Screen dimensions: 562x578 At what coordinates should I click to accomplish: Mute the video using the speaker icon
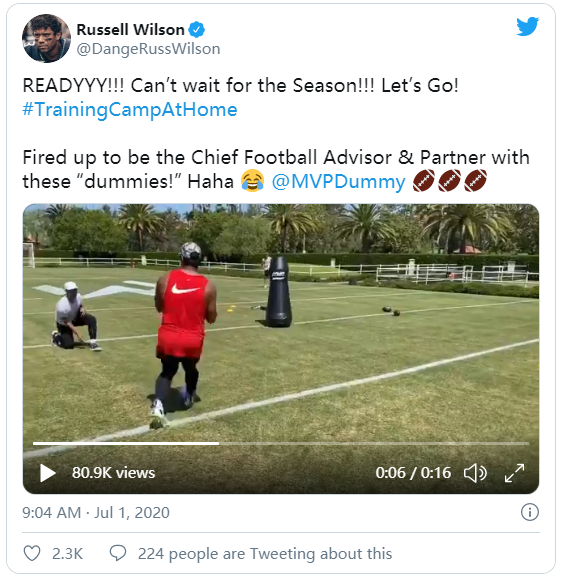tap(475, 473)
